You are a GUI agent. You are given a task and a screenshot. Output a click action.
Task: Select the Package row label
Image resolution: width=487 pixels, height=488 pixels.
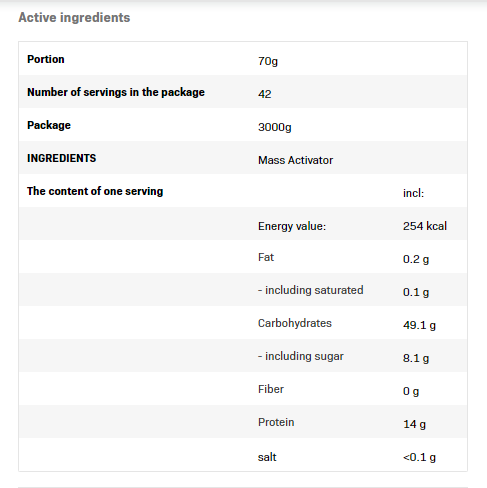click(49, 125)
